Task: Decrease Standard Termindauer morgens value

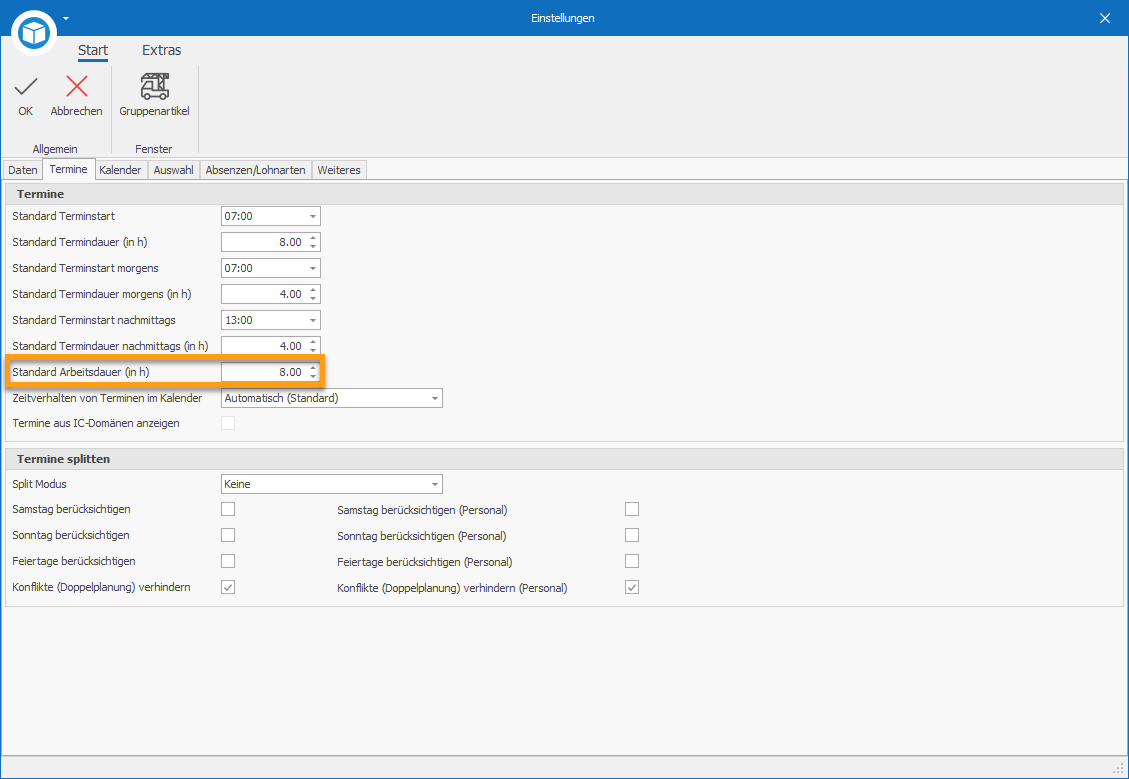Action: coord(312,298)
